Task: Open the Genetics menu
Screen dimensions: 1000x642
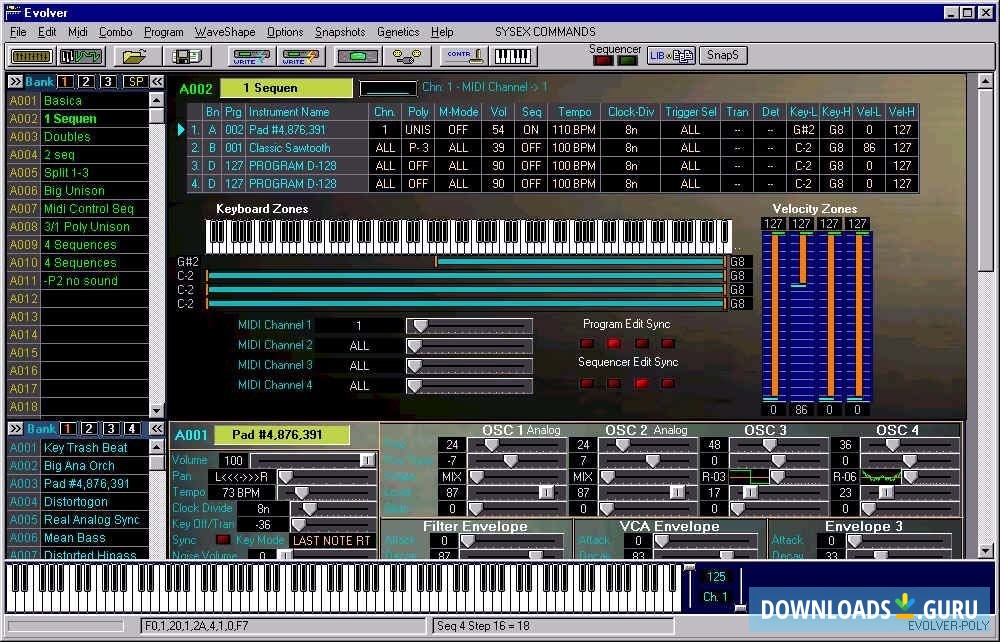Action: click(397, 32)
